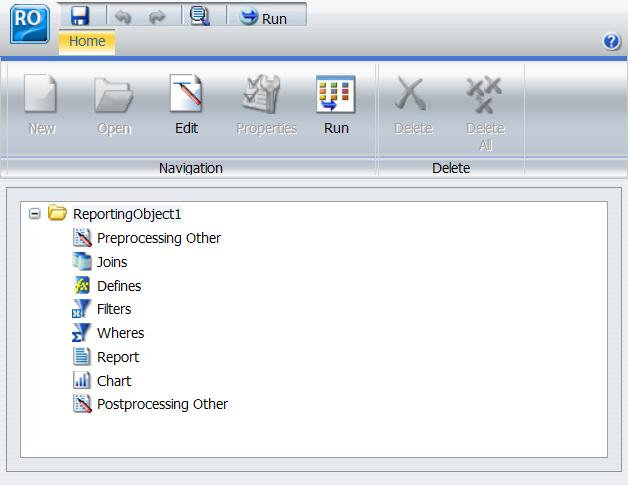Select the Joins tree item

point(112,262)
